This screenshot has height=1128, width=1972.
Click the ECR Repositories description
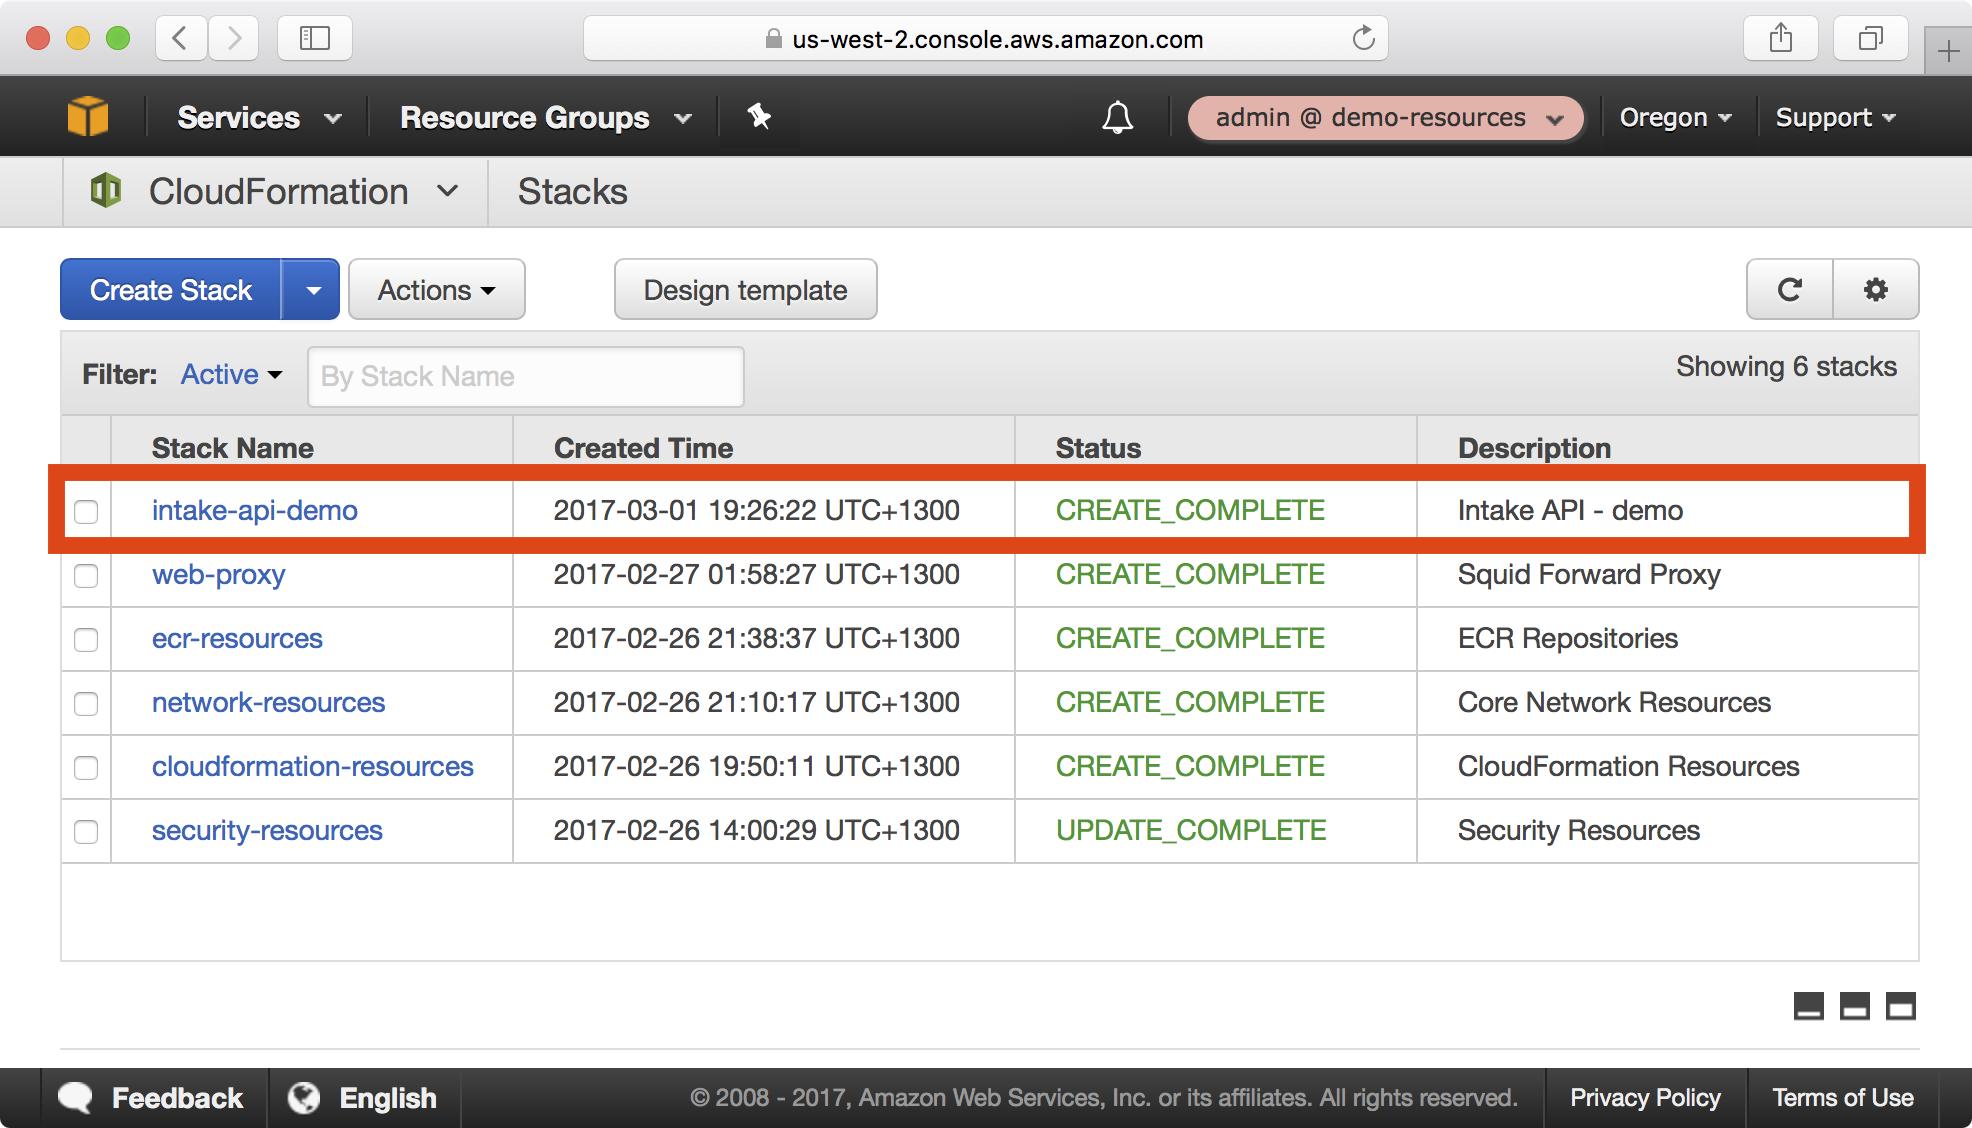click(x=1567, y=638)
